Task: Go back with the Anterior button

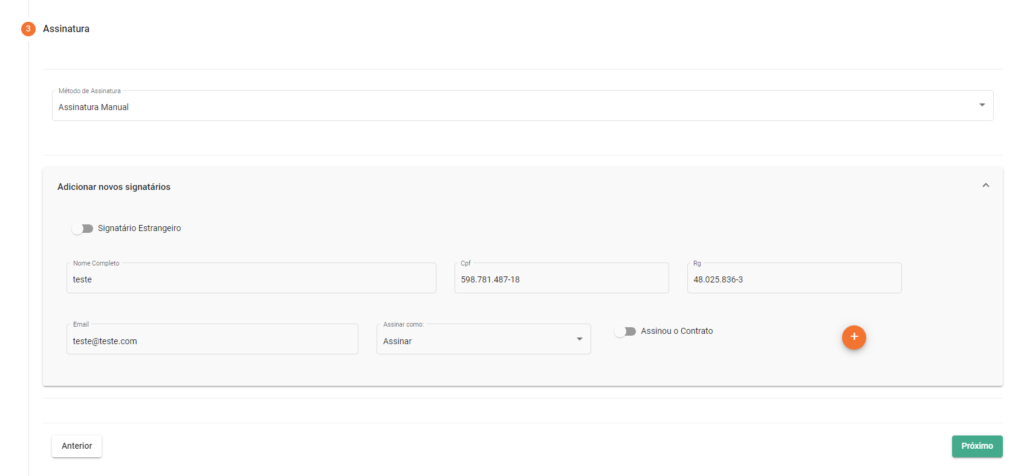Action: pyautogui.click(x=77, y=446)
